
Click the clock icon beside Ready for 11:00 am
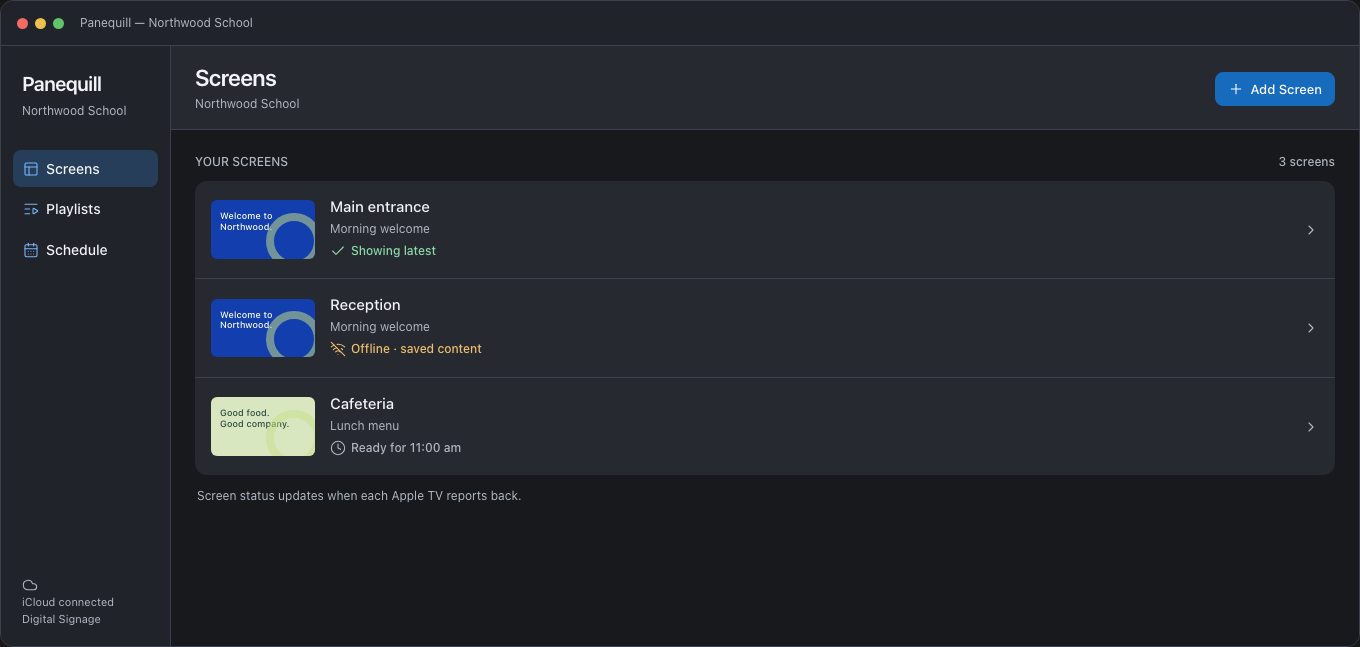(x=338, y=448)
